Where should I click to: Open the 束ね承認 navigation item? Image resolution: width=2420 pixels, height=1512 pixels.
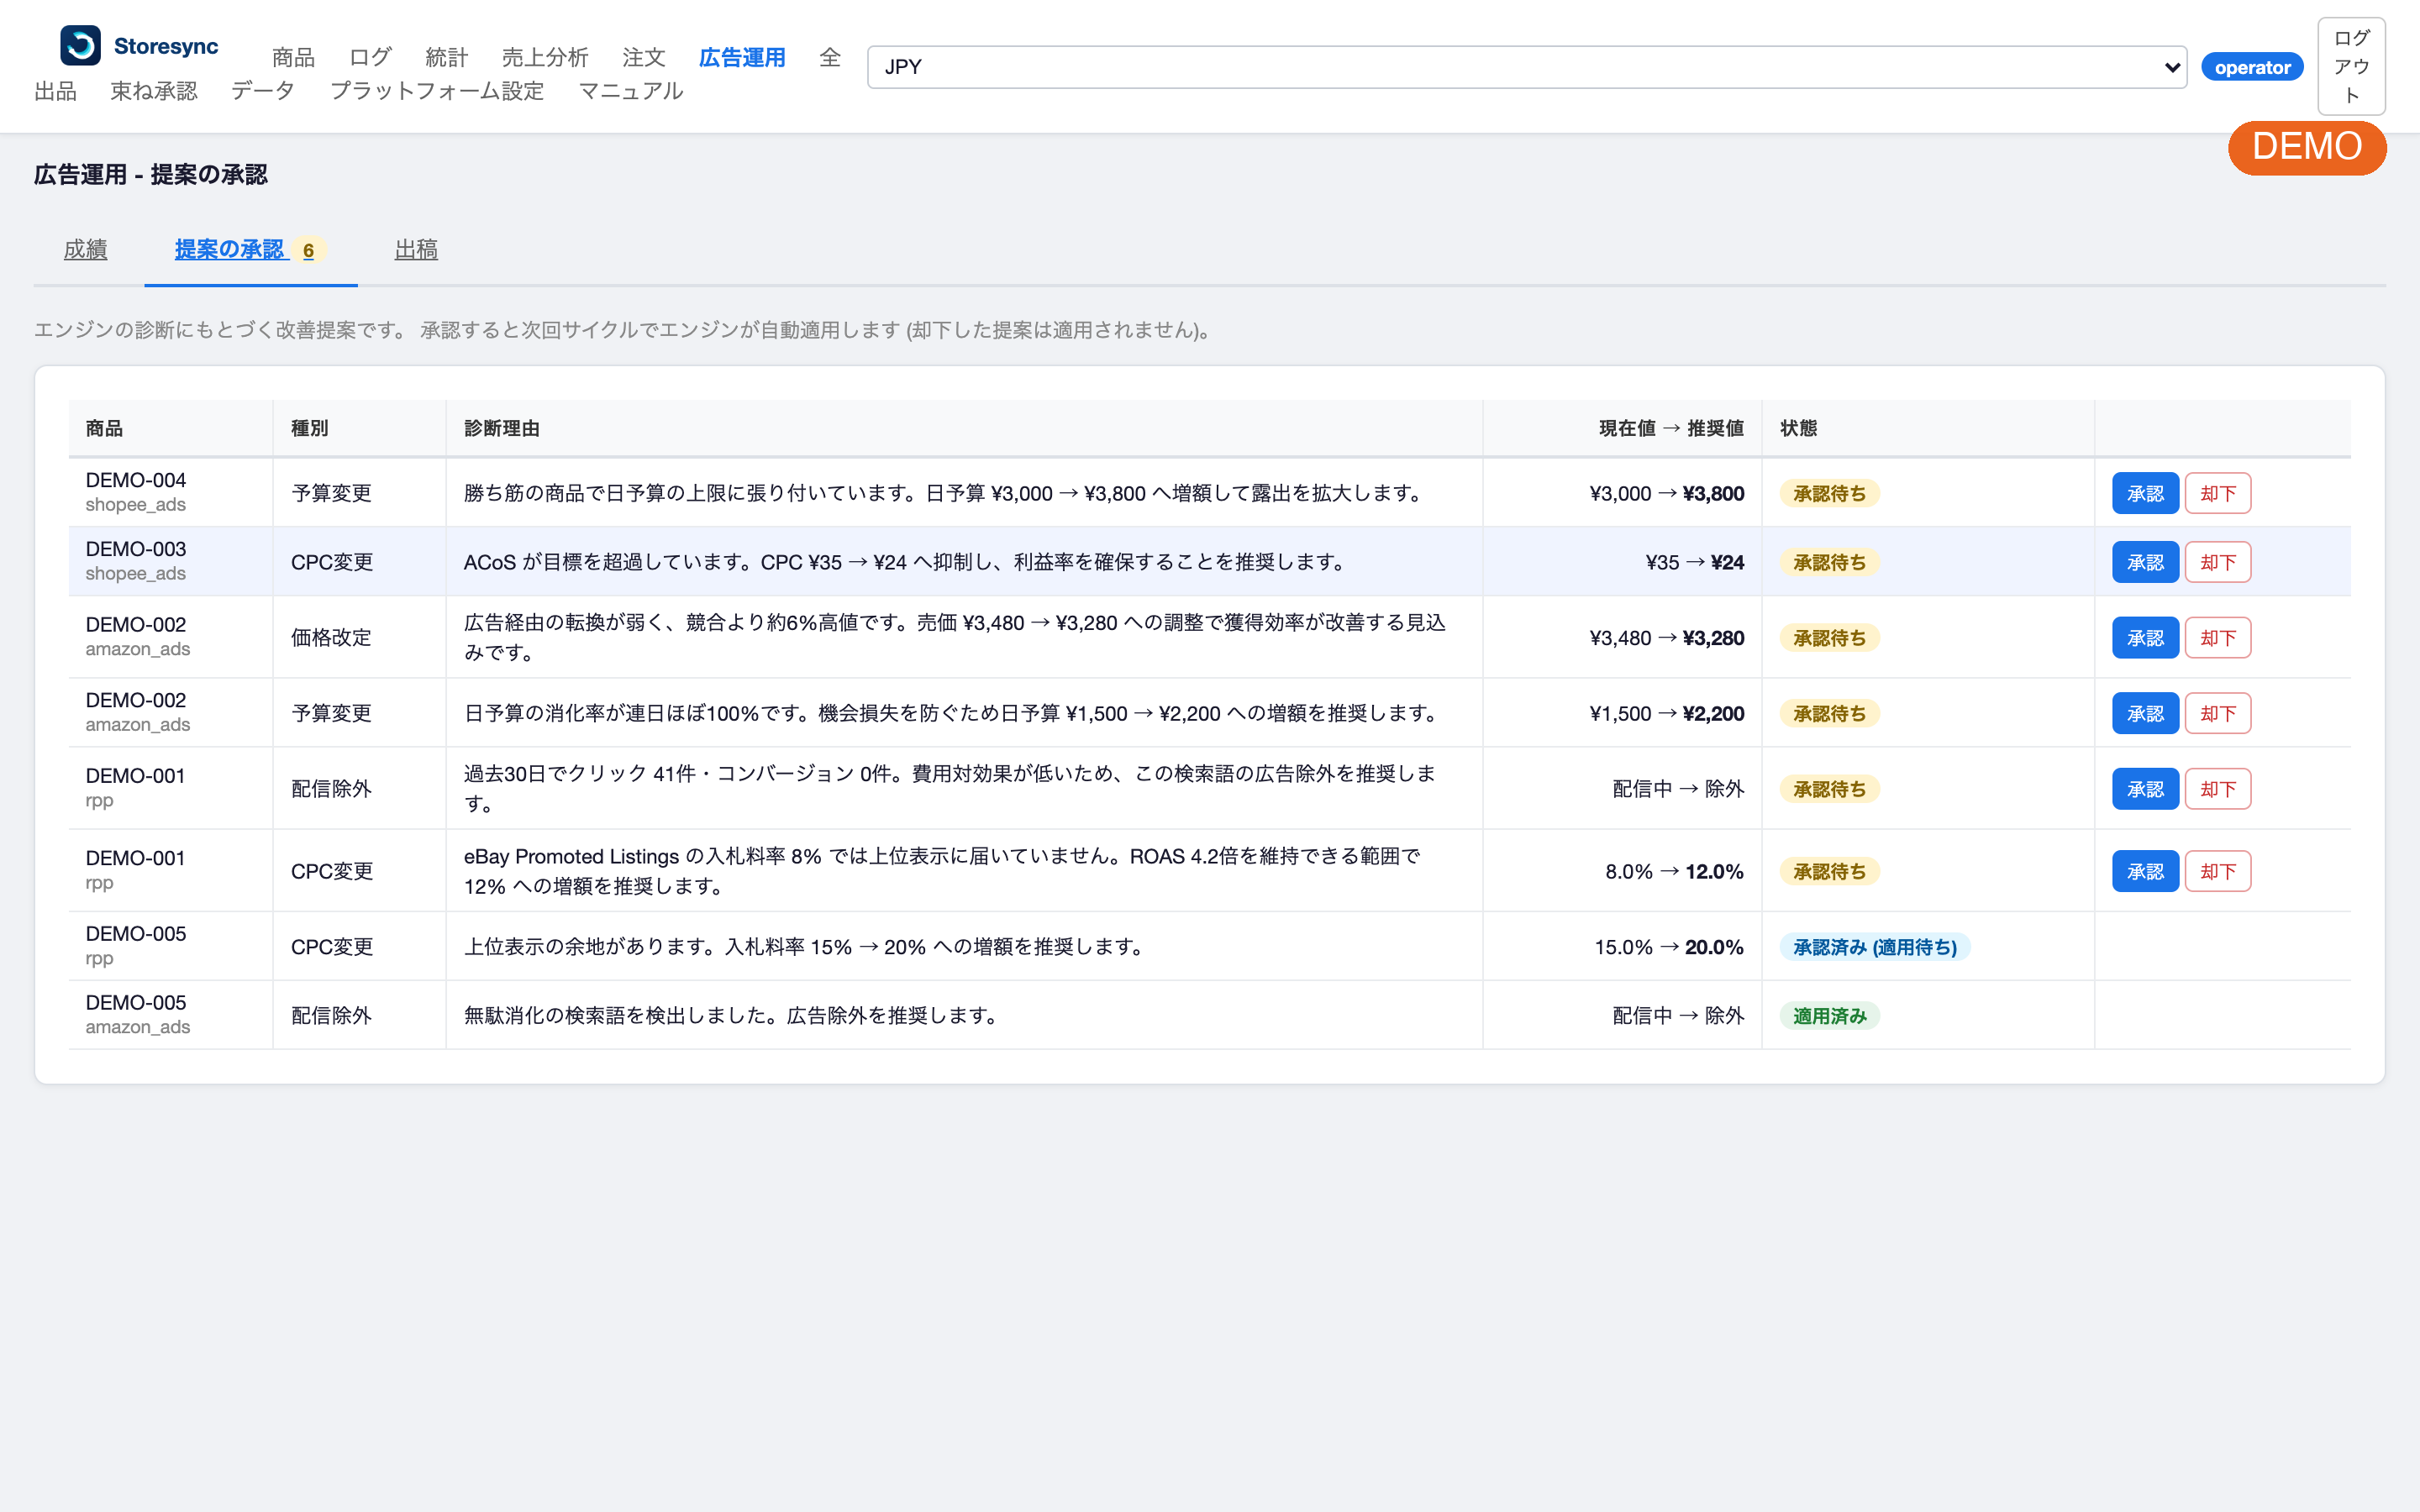(x=154, y=91)
